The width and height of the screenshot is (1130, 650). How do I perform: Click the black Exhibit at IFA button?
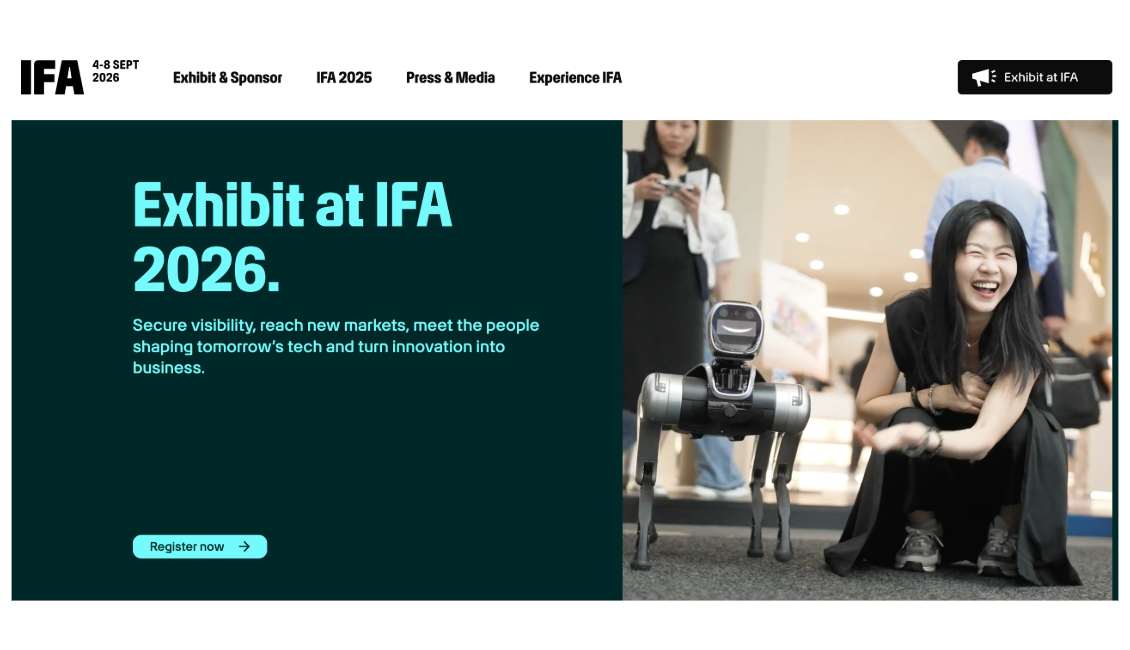1034,77
